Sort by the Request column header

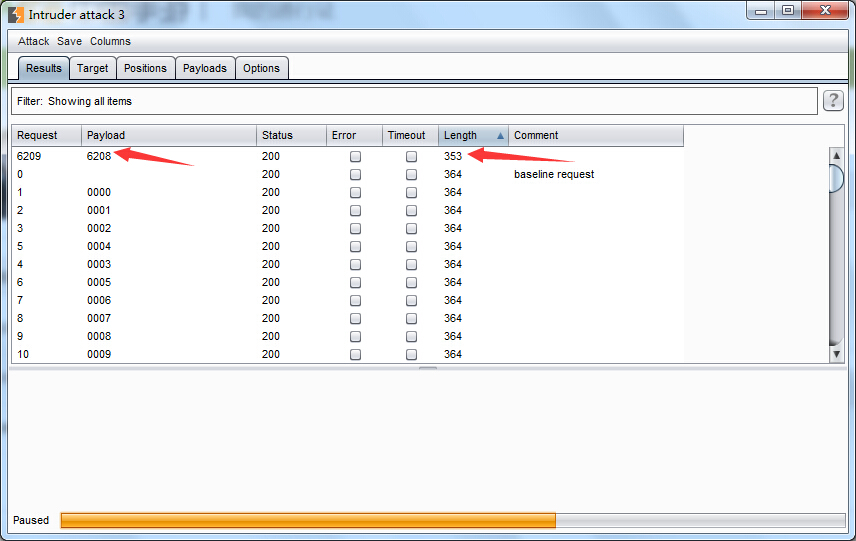click(x=46, y=135)
